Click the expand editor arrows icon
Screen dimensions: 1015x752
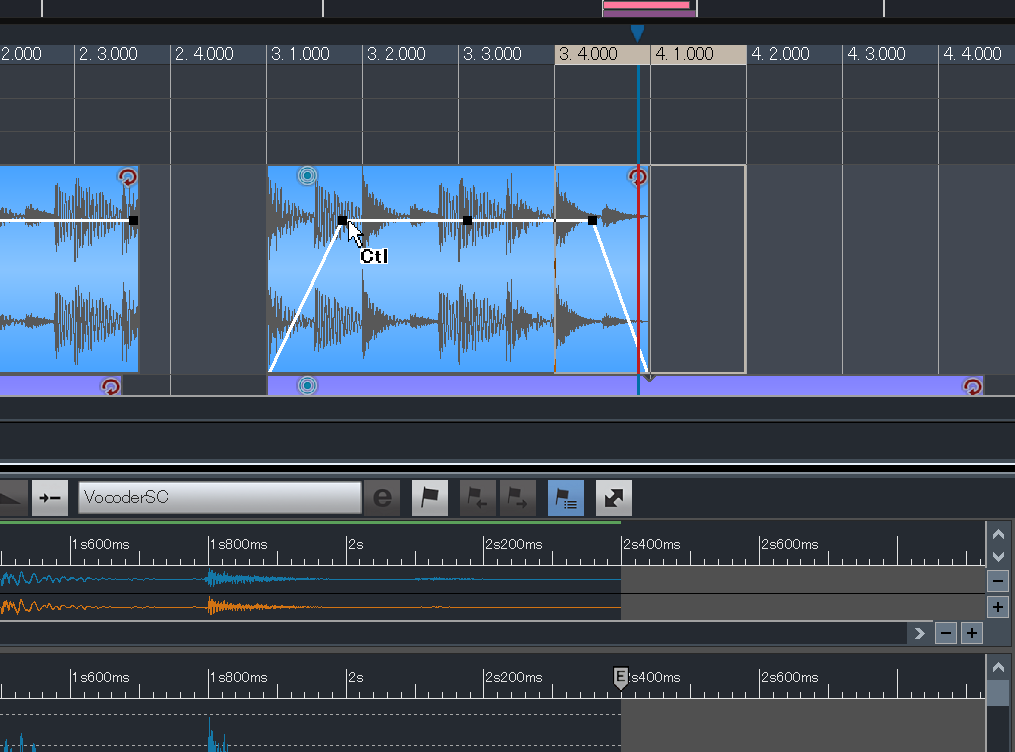[613, 497]
